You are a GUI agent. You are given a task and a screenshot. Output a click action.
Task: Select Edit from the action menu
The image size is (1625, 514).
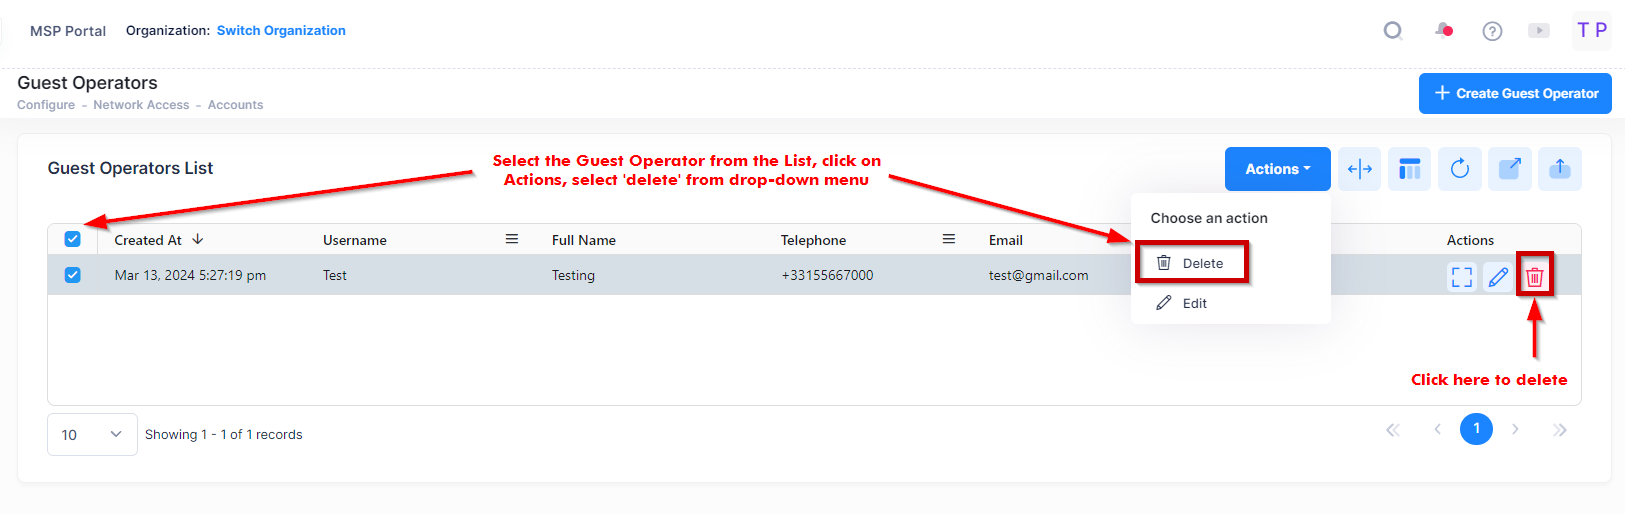(1194, 303)
